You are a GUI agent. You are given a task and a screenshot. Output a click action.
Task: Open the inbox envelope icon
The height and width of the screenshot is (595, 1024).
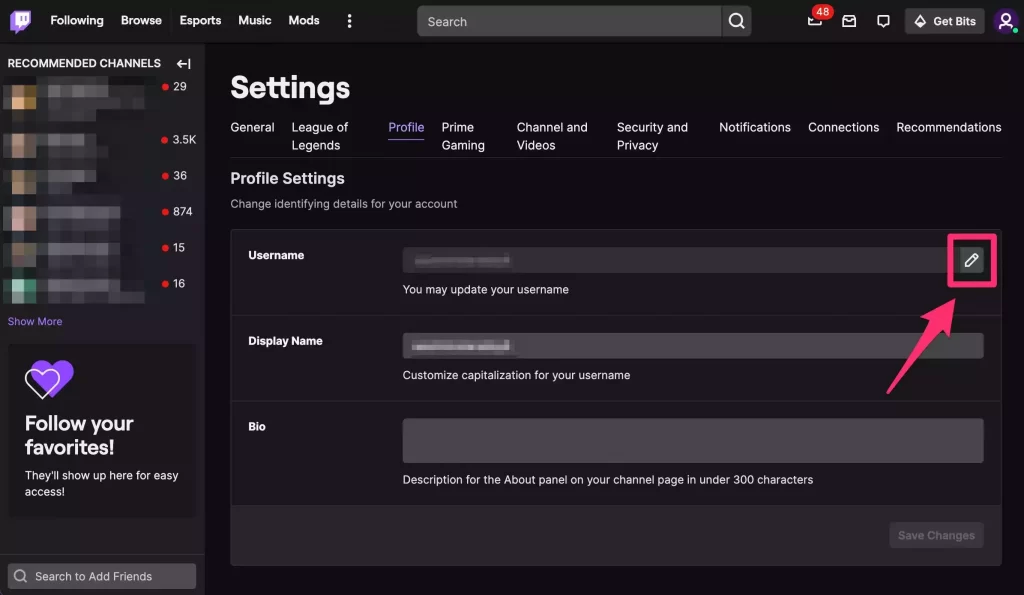point(849,21)
